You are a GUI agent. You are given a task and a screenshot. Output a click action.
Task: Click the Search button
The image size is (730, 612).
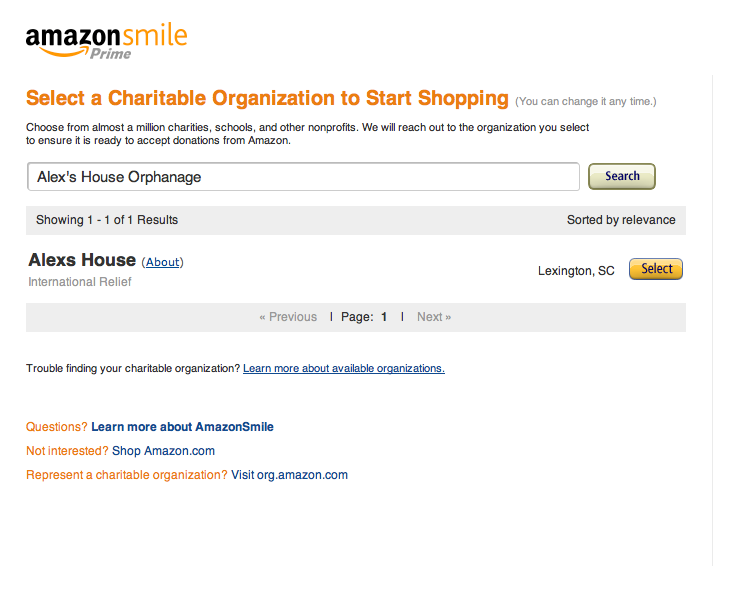point(622,176)
